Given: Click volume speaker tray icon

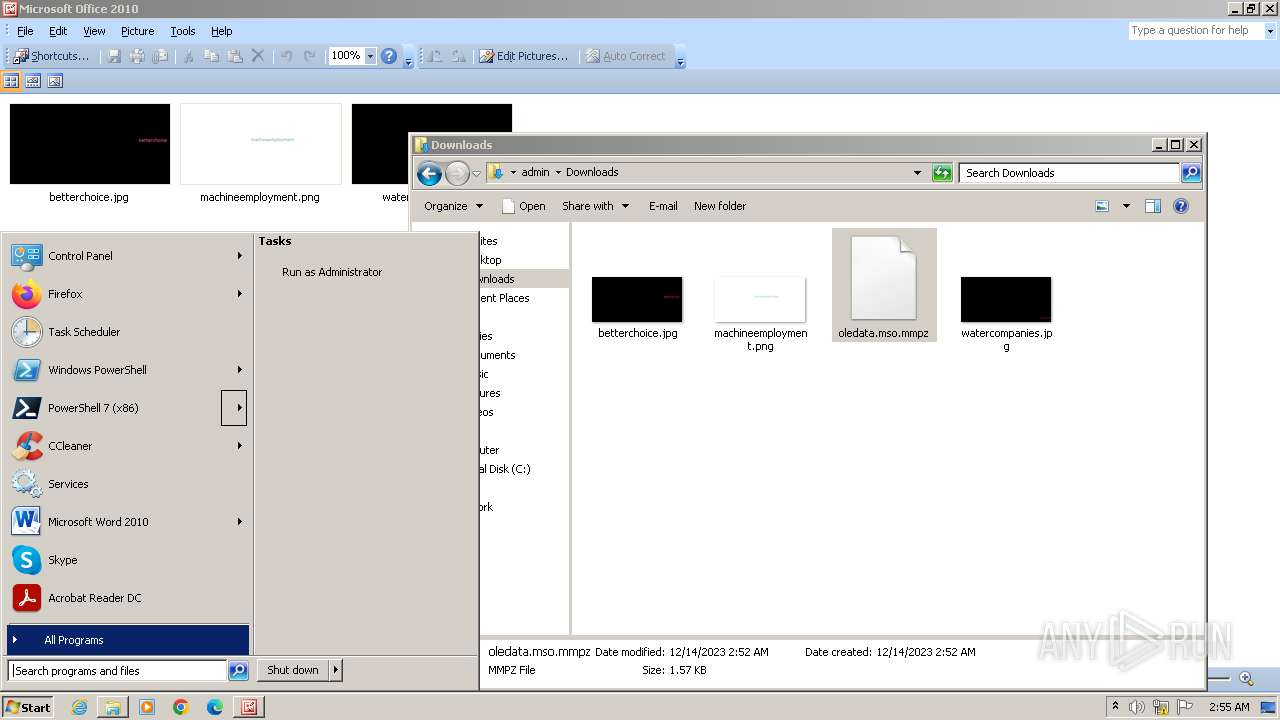Looking at the screenshot, I should pos(1137,707).
